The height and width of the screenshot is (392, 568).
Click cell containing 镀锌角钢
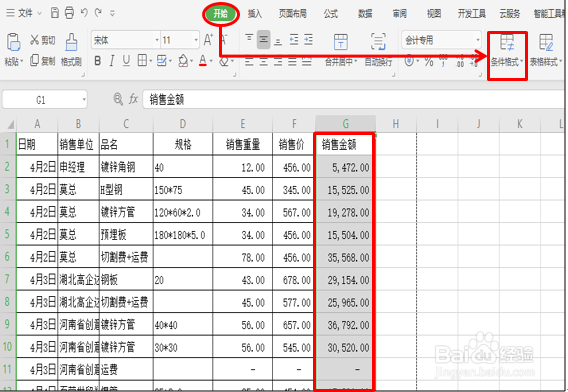(x=126, y=167)
